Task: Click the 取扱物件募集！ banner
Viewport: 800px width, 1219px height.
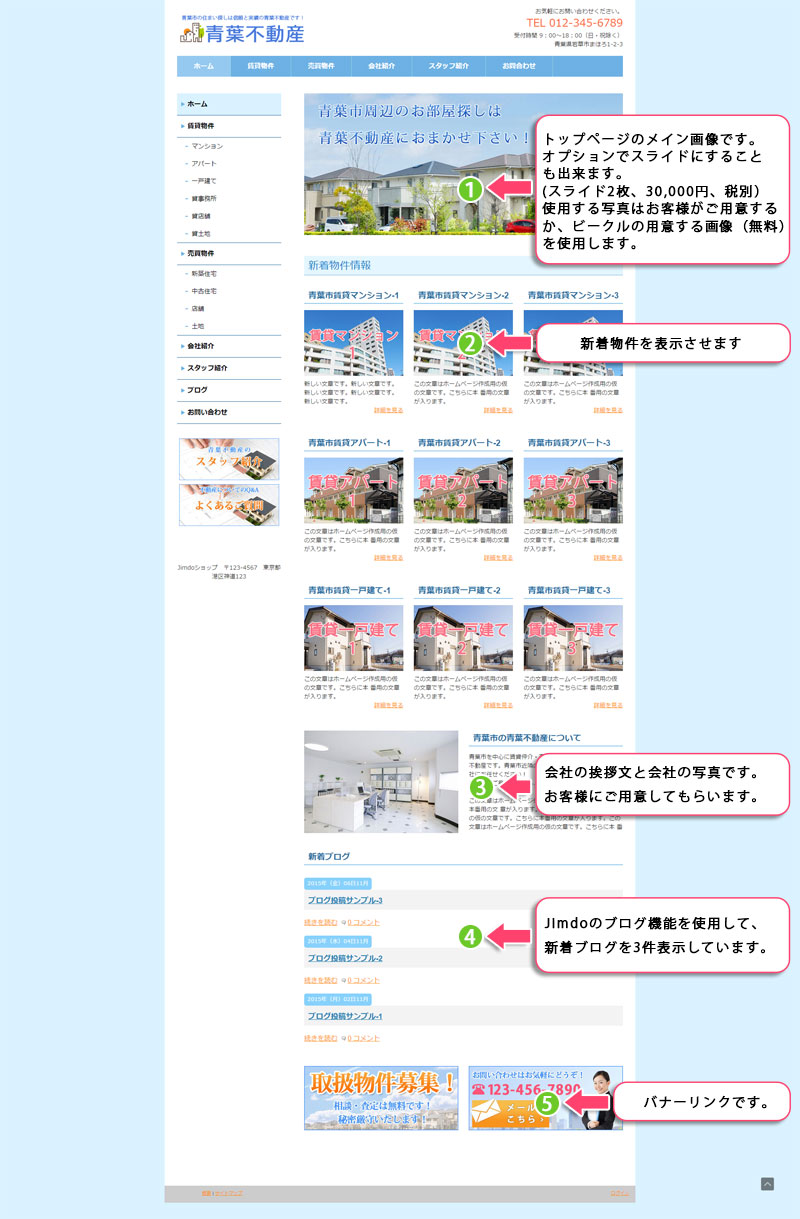Action: point(381,1098)
